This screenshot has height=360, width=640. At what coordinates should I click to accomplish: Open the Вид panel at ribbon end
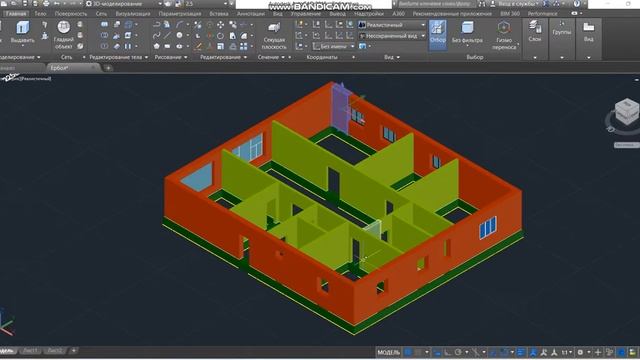pyautogui.click(x=588, y=27)
